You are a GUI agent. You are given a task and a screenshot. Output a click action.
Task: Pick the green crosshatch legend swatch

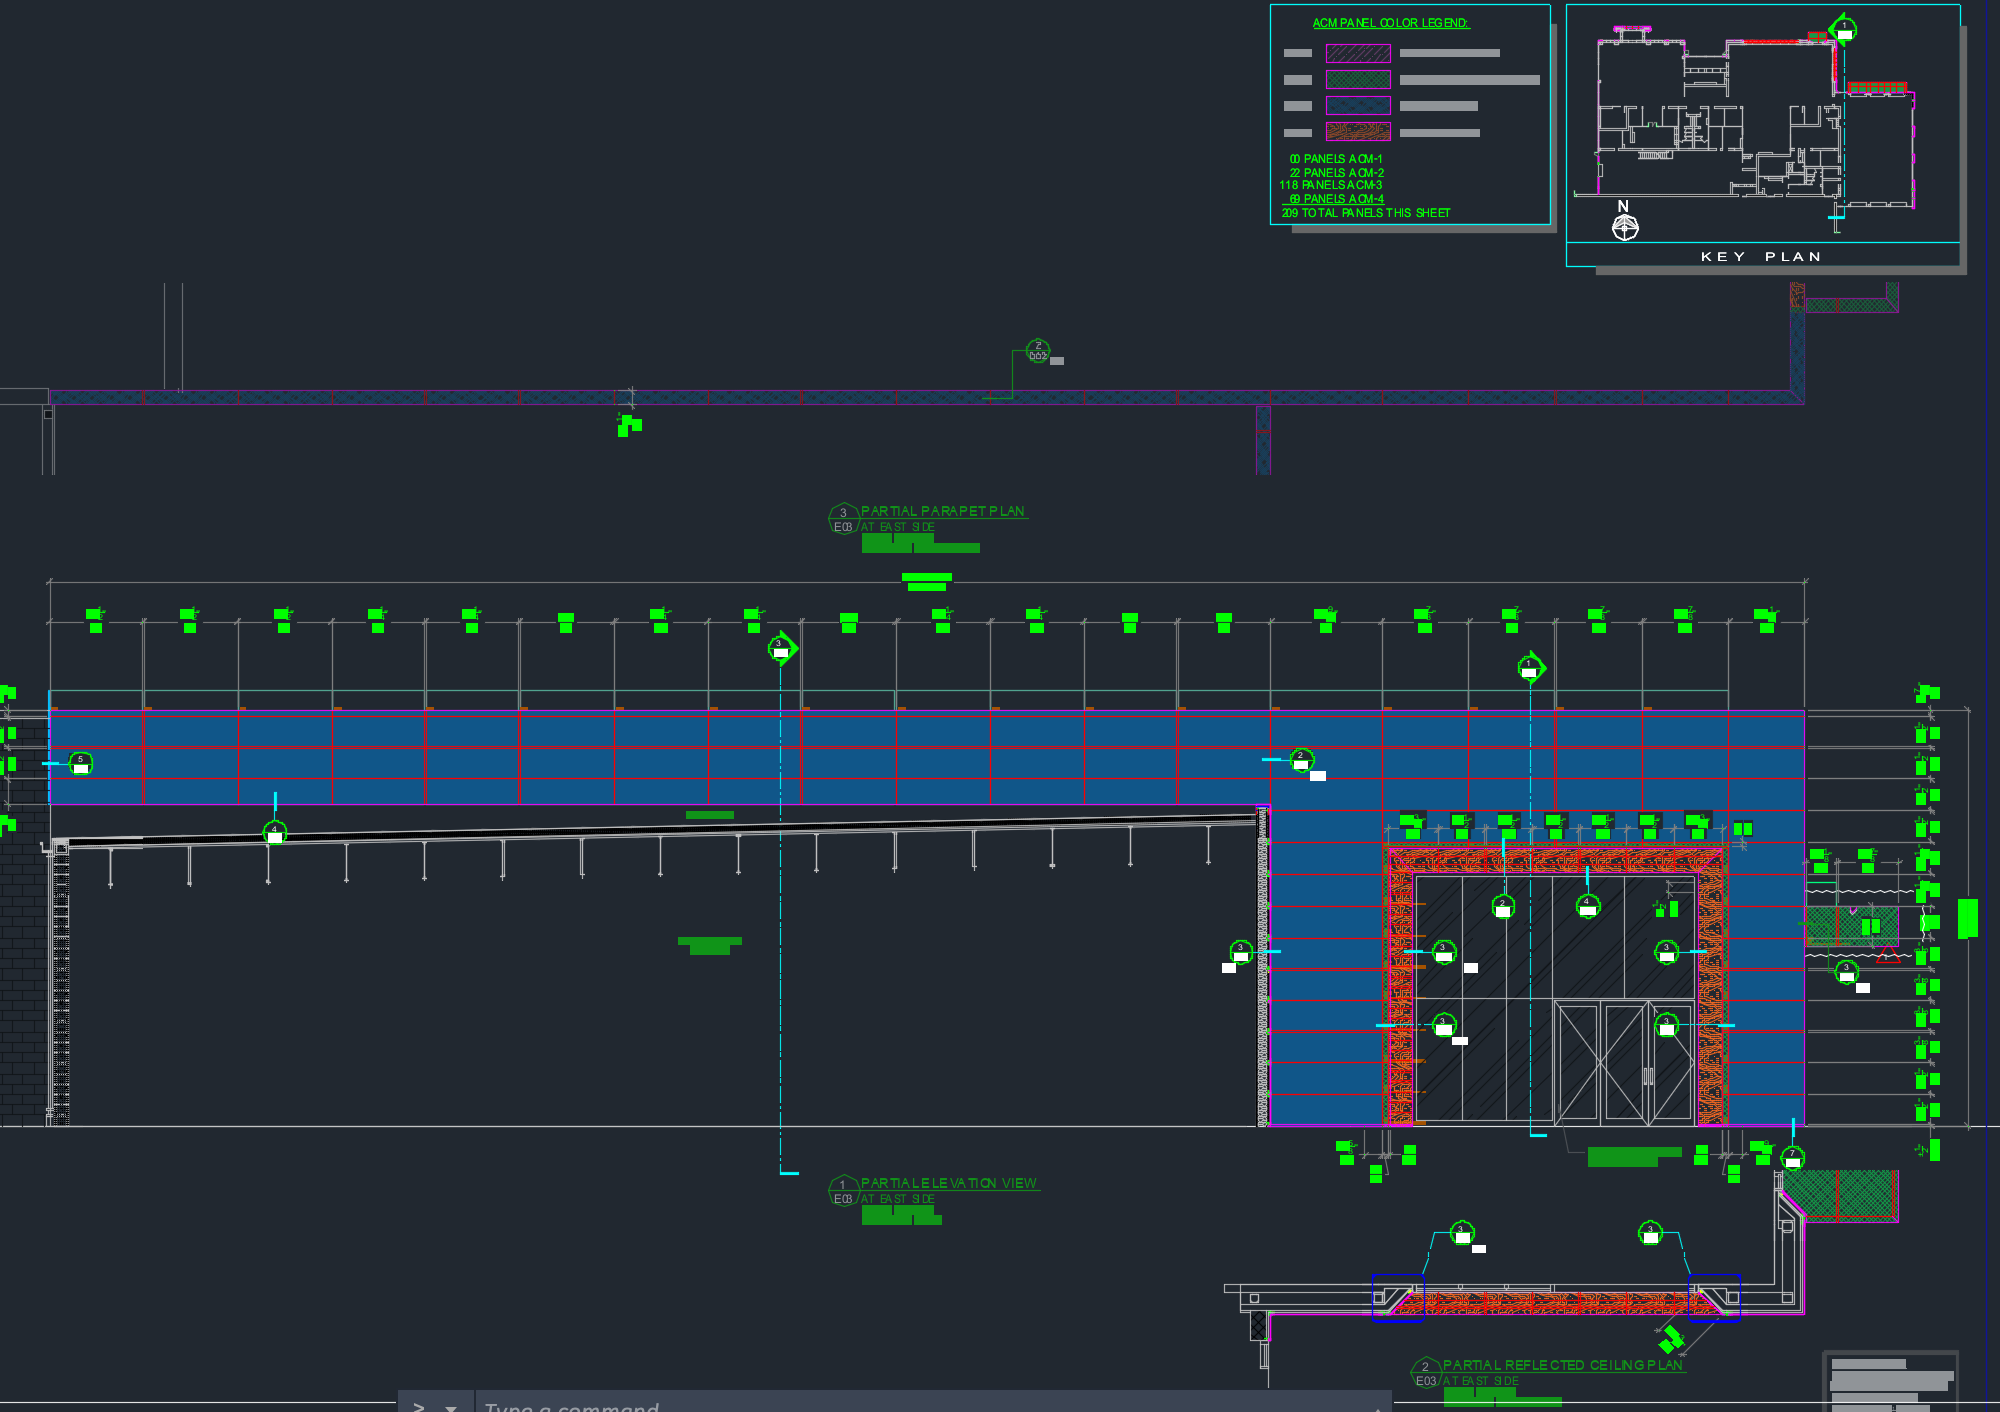pyautogui.click(x=1358, y=79)
